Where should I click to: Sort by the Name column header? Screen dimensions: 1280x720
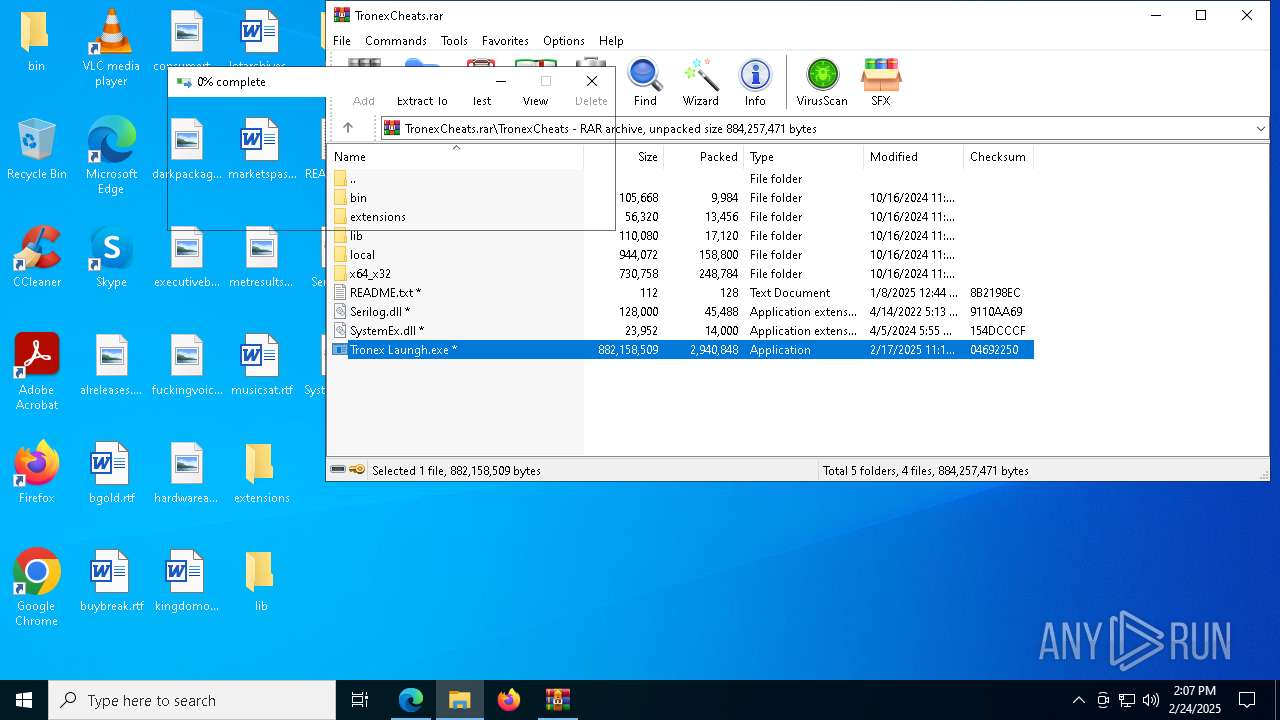tap(456, 157)
